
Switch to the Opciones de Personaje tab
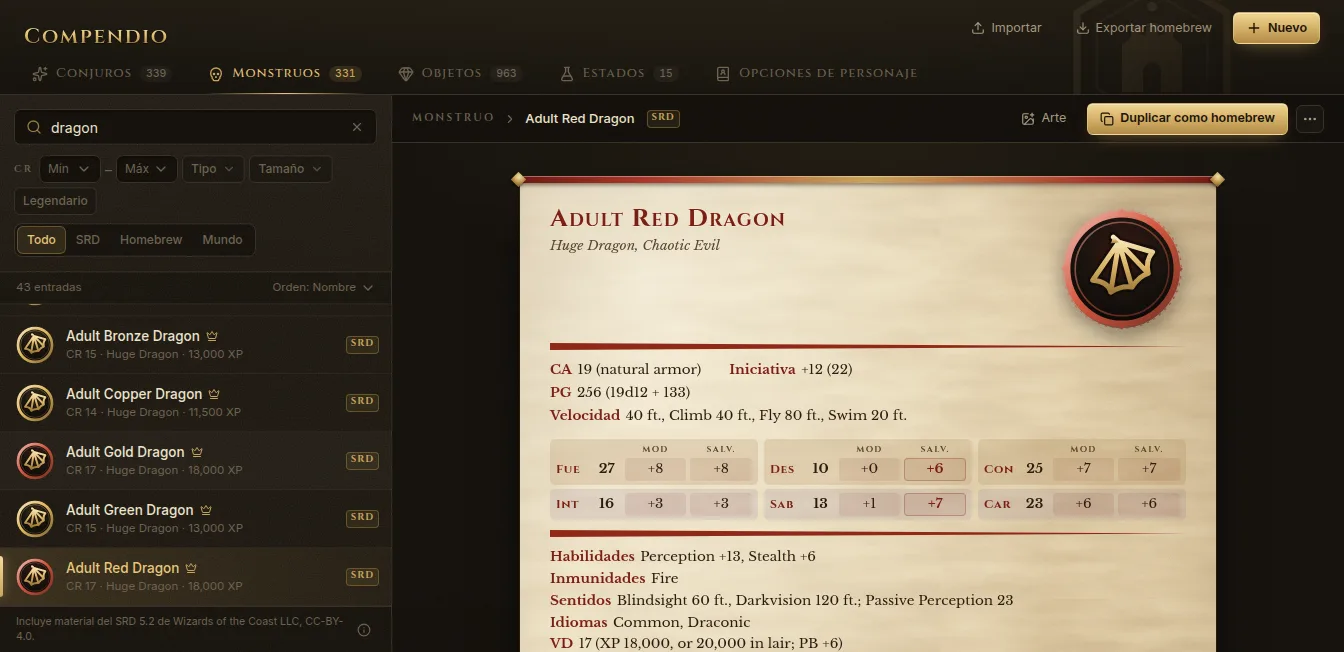point(817,74)
